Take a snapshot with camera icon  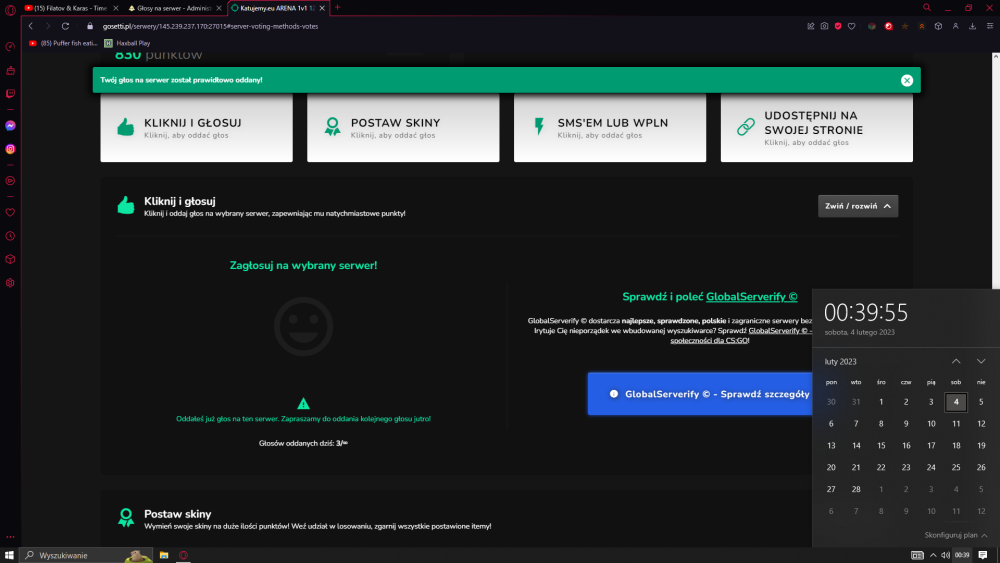(x=824, y=26)
